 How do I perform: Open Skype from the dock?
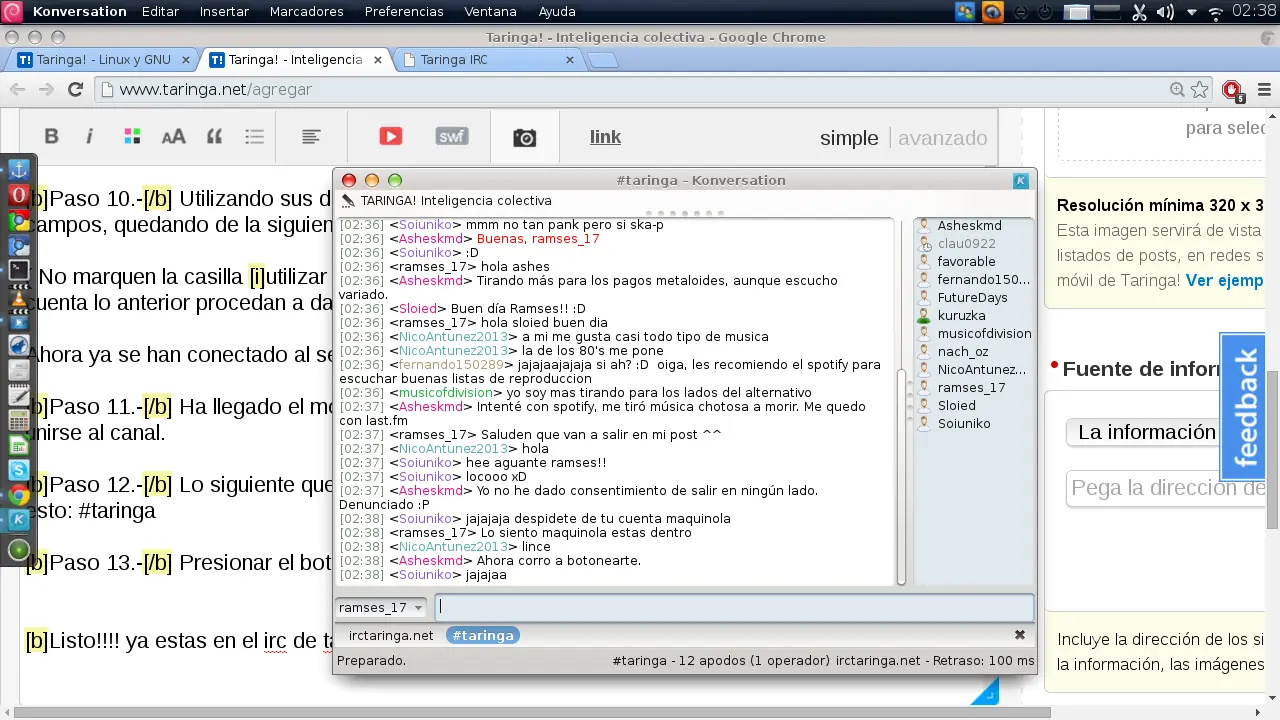pyautogui.click(x=18, y=469)
